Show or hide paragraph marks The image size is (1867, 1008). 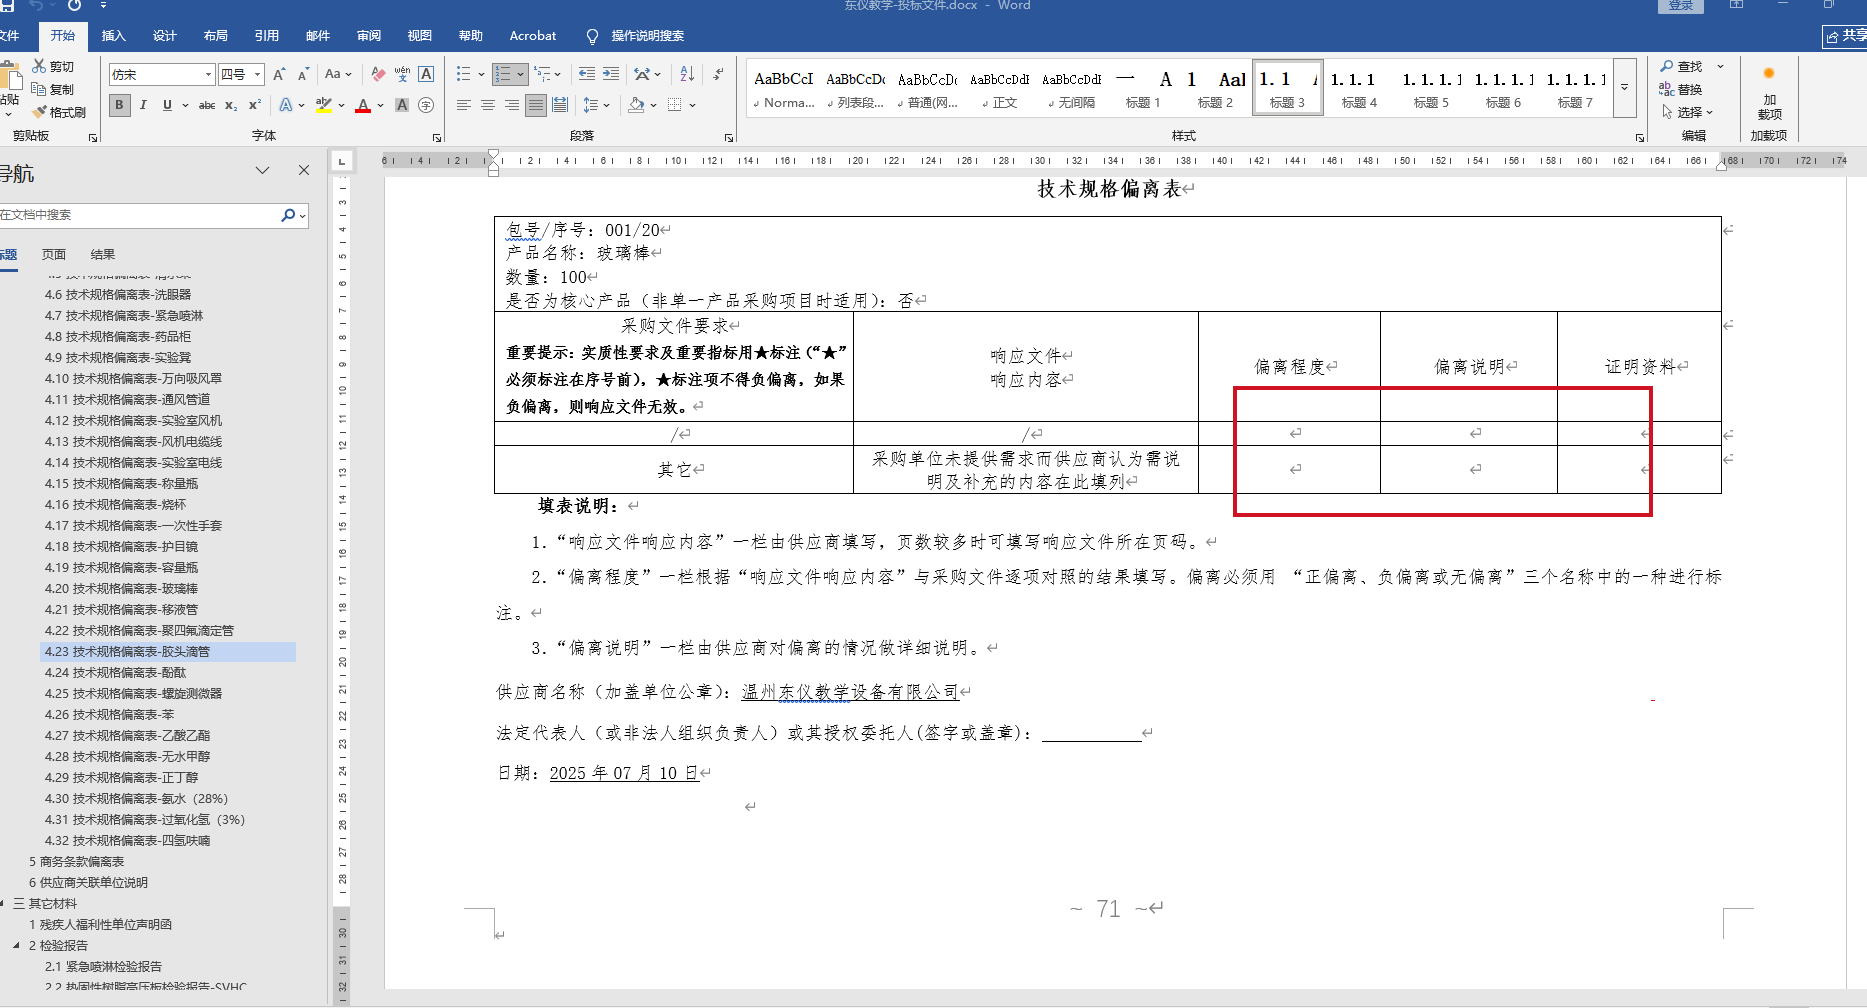718,74
